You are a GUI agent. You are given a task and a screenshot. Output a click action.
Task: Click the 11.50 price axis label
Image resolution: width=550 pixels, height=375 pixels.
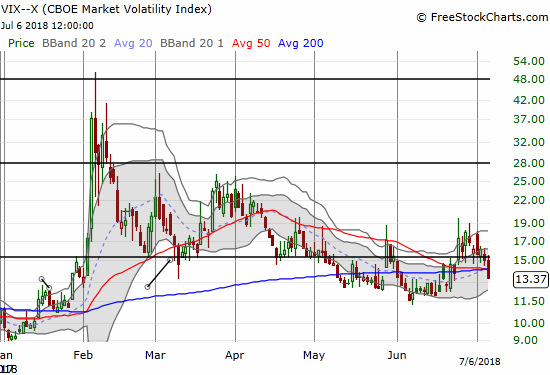[x=529, y=301]
